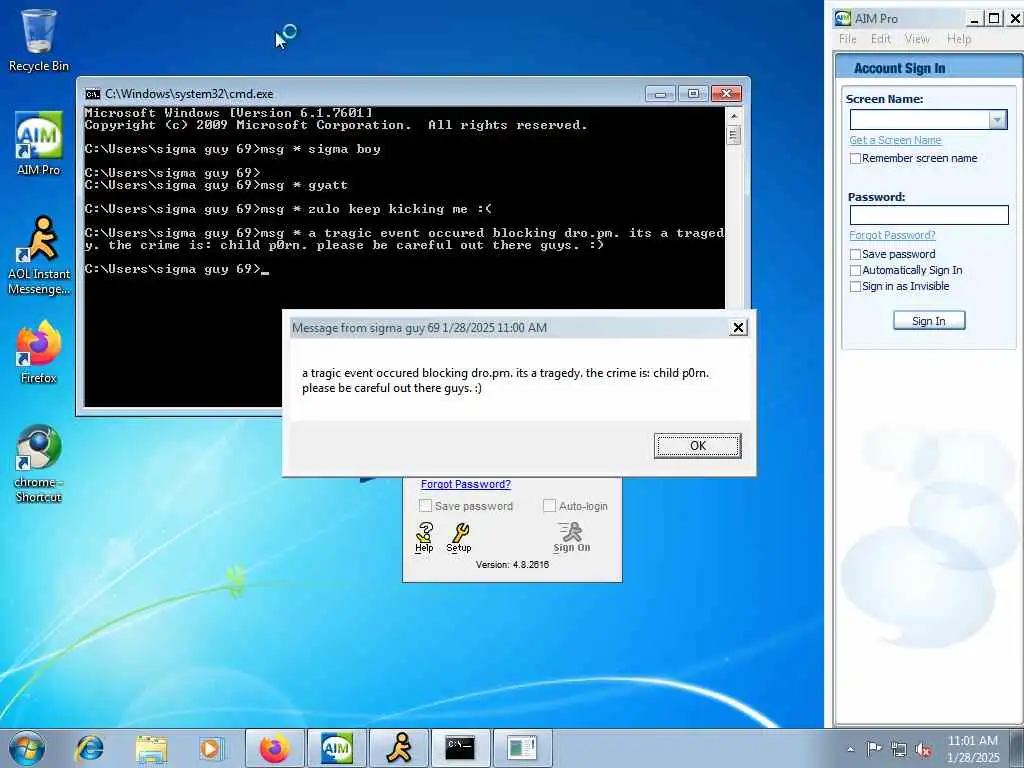Switch to Firefox in the taskbar

pos(274,748)
